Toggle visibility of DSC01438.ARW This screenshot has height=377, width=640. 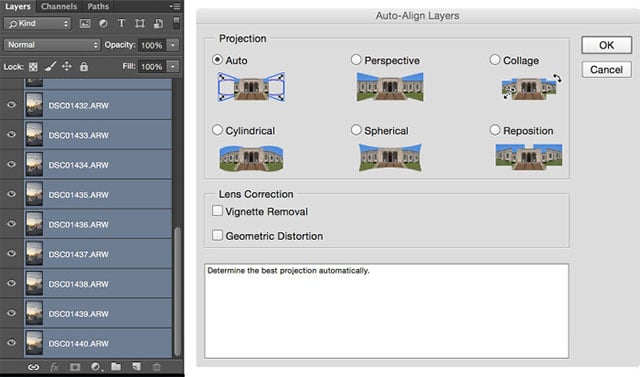click(x=11, y=284)
